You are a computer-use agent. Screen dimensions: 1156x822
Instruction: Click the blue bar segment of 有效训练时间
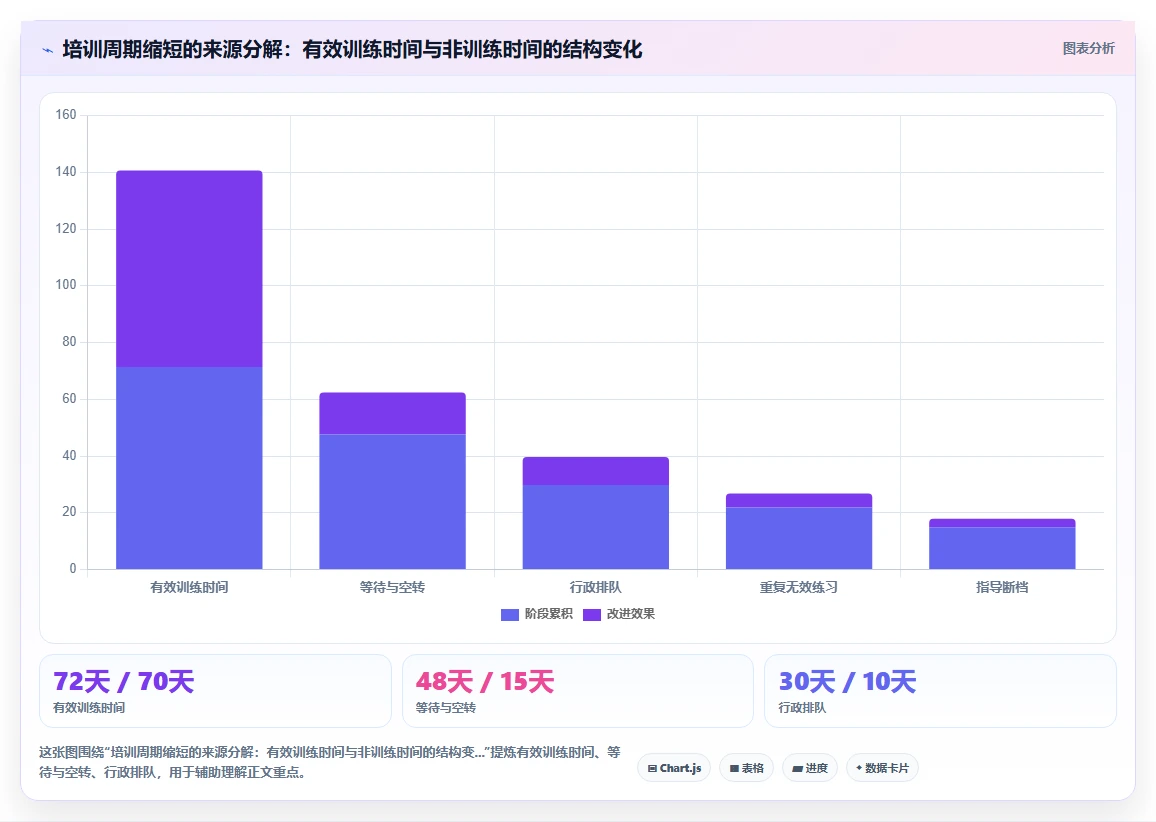click(x=189, y=467)
